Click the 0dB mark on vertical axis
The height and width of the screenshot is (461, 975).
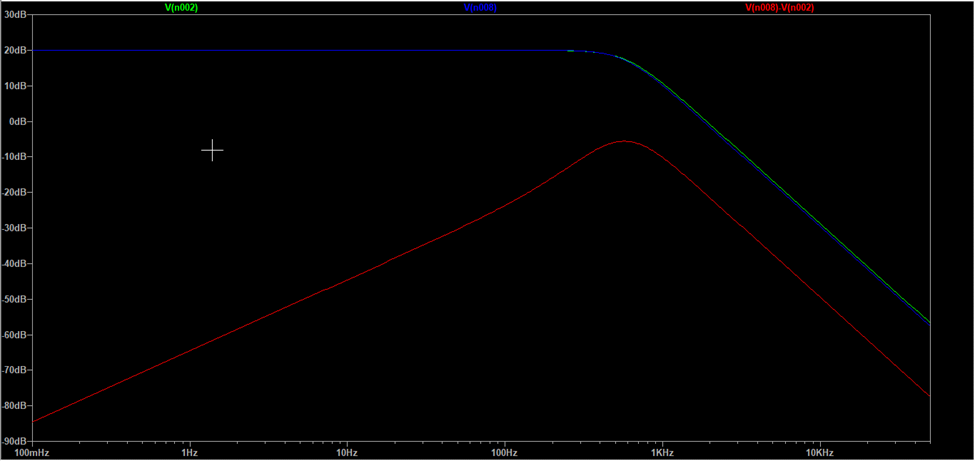coord(17,121)
